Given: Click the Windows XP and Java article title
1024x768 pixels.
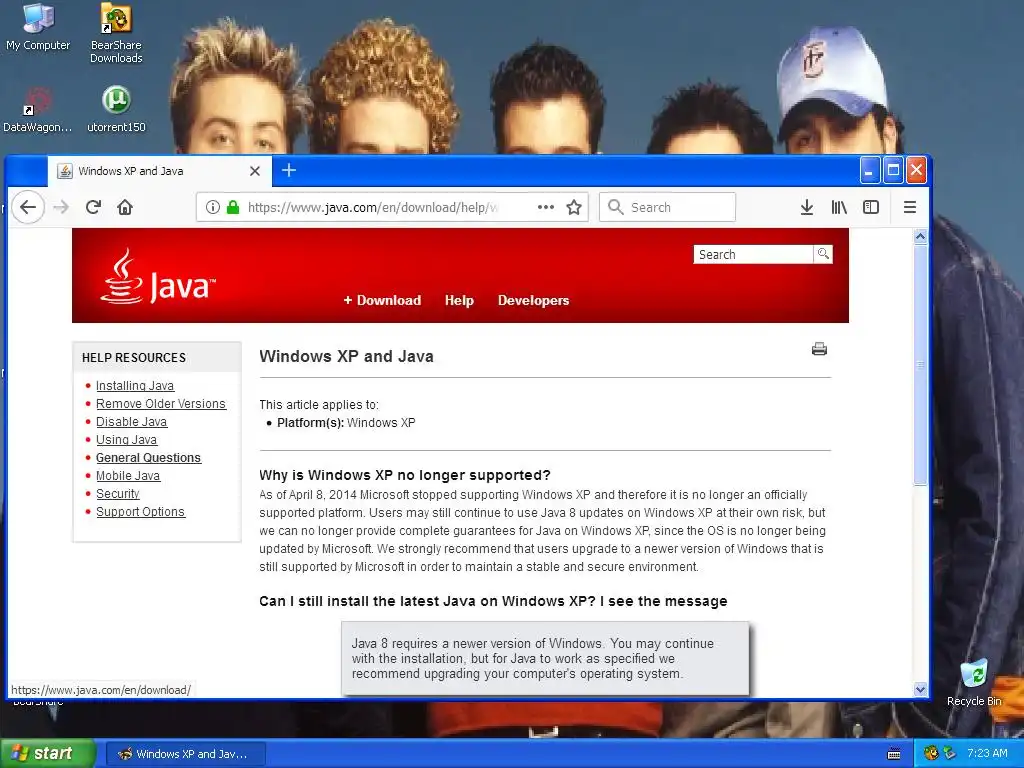Looking at the screenshot, I should tap(346, 356).
